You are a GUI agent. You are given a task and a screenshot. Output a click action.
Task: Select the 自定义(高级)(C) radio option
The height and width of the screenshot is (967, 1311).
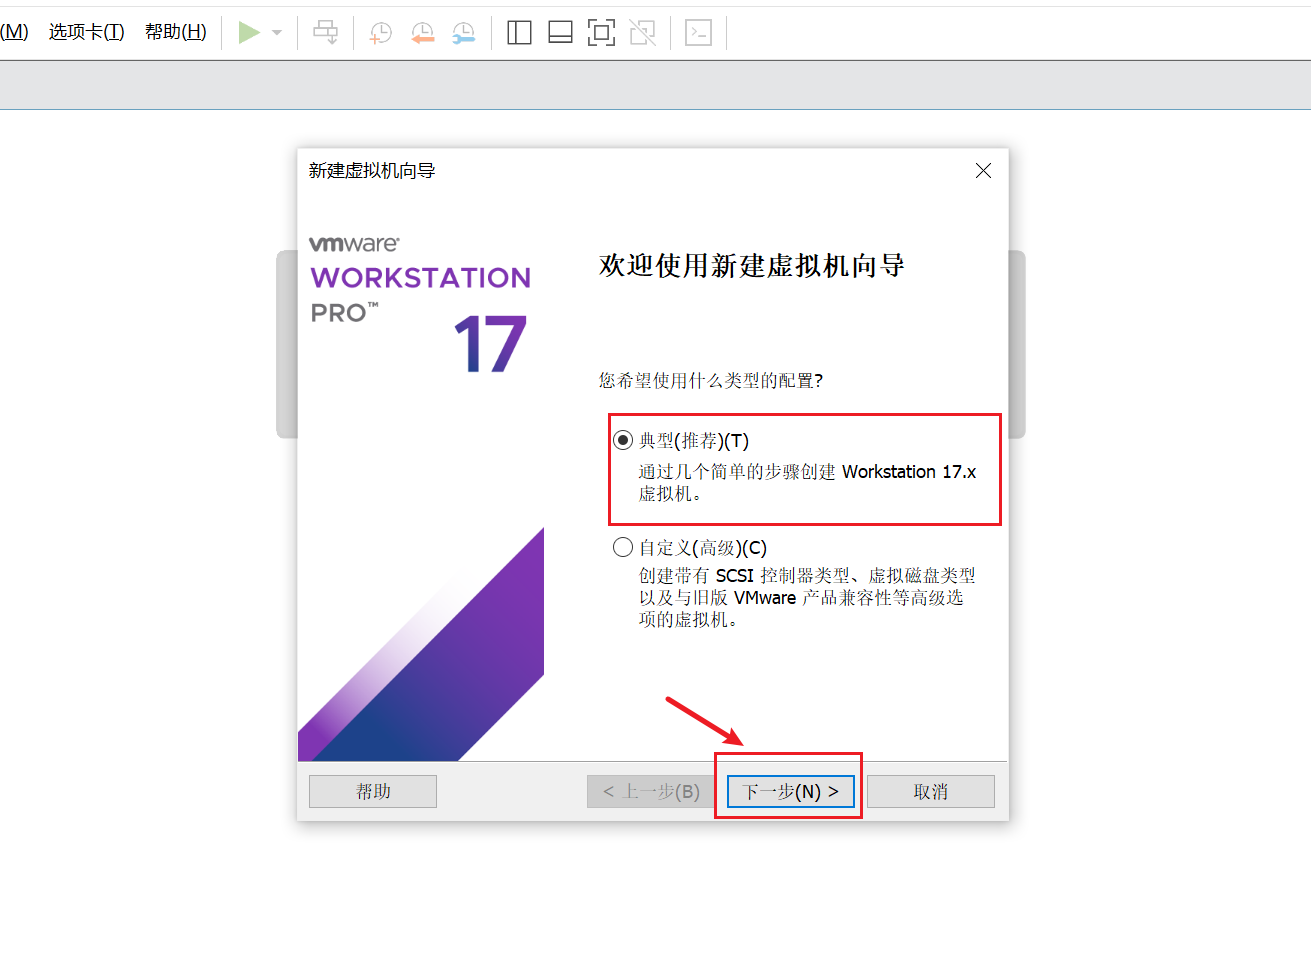(623, 547)
